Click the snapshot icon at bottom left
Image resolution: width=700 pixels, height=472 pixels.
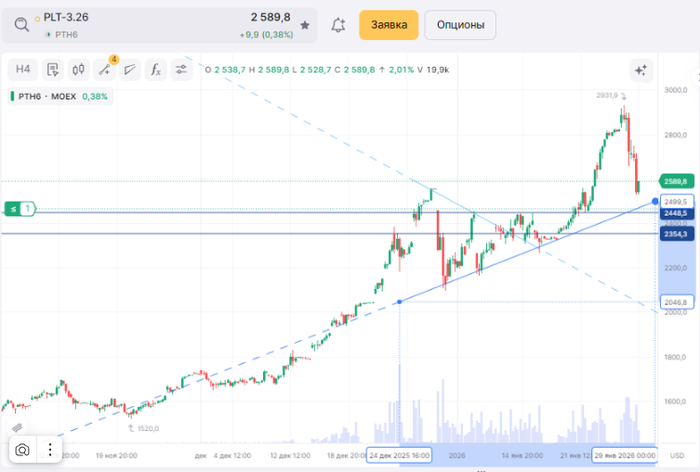point(22,450)
